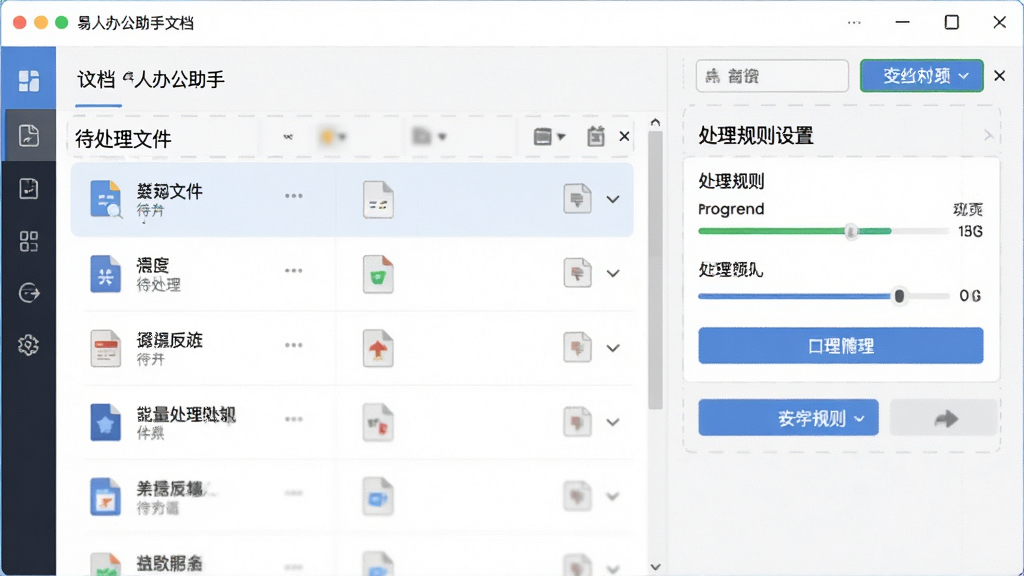Click the third row's red card document icon

coord(105,348)
